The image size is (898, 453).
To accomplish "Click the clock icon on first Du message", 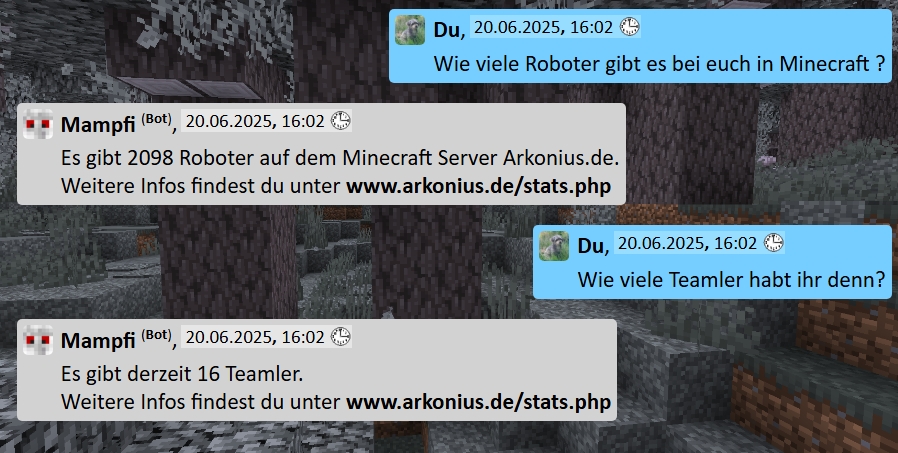I will click(x=629, y=27).
